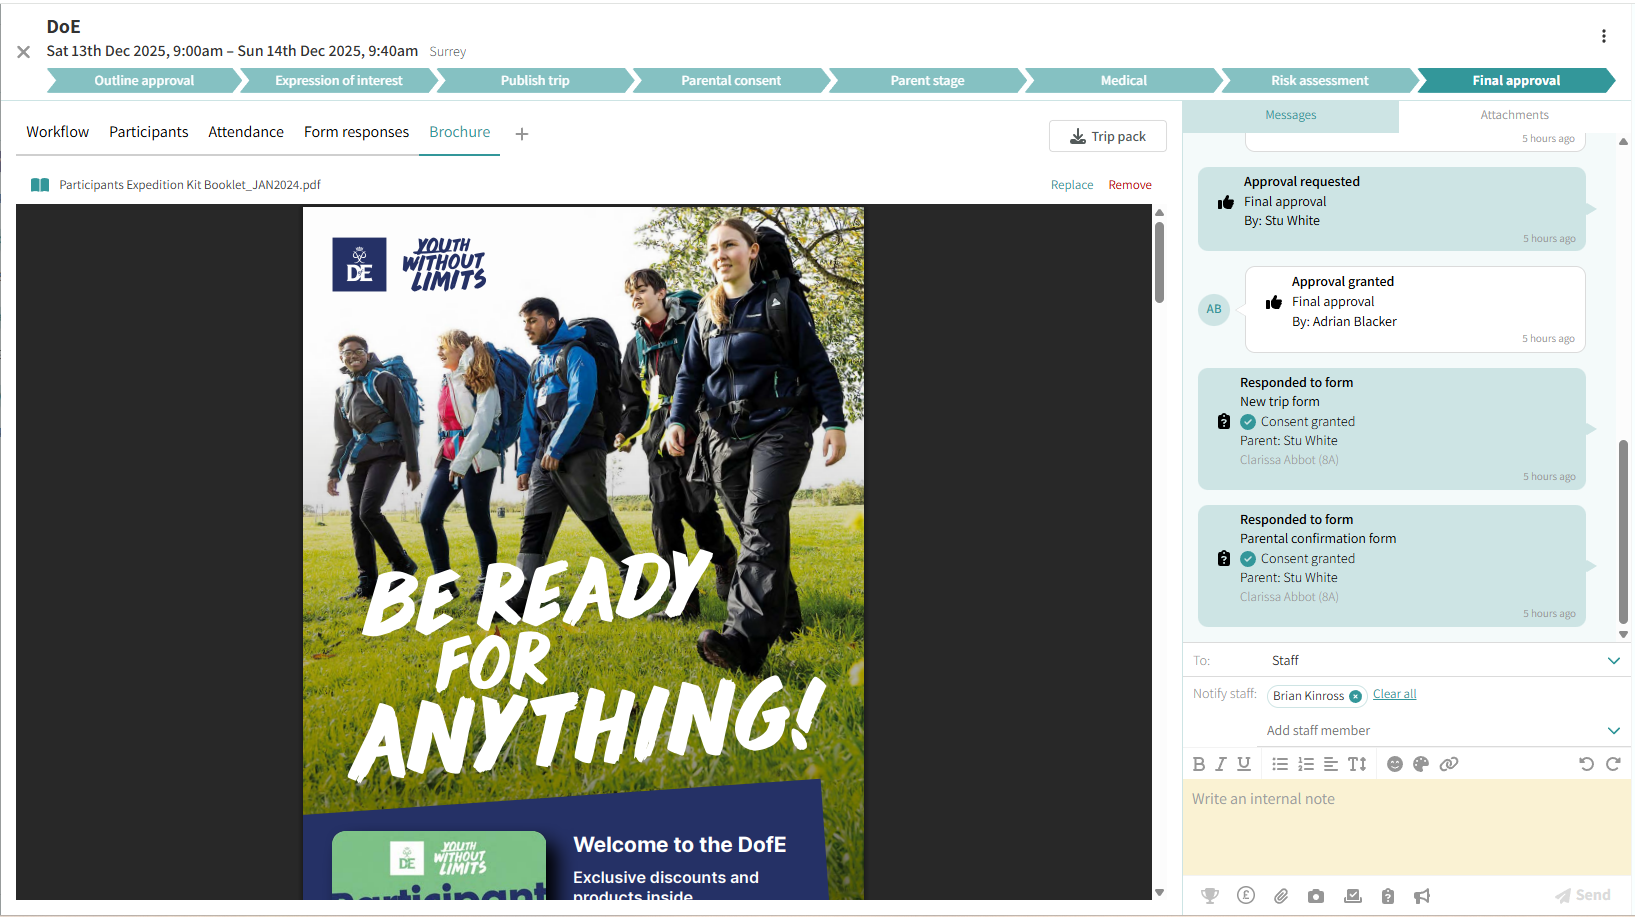Attach a file with the paperclip icon
Screen dimensions: 1635x917
coord(1281,896)
